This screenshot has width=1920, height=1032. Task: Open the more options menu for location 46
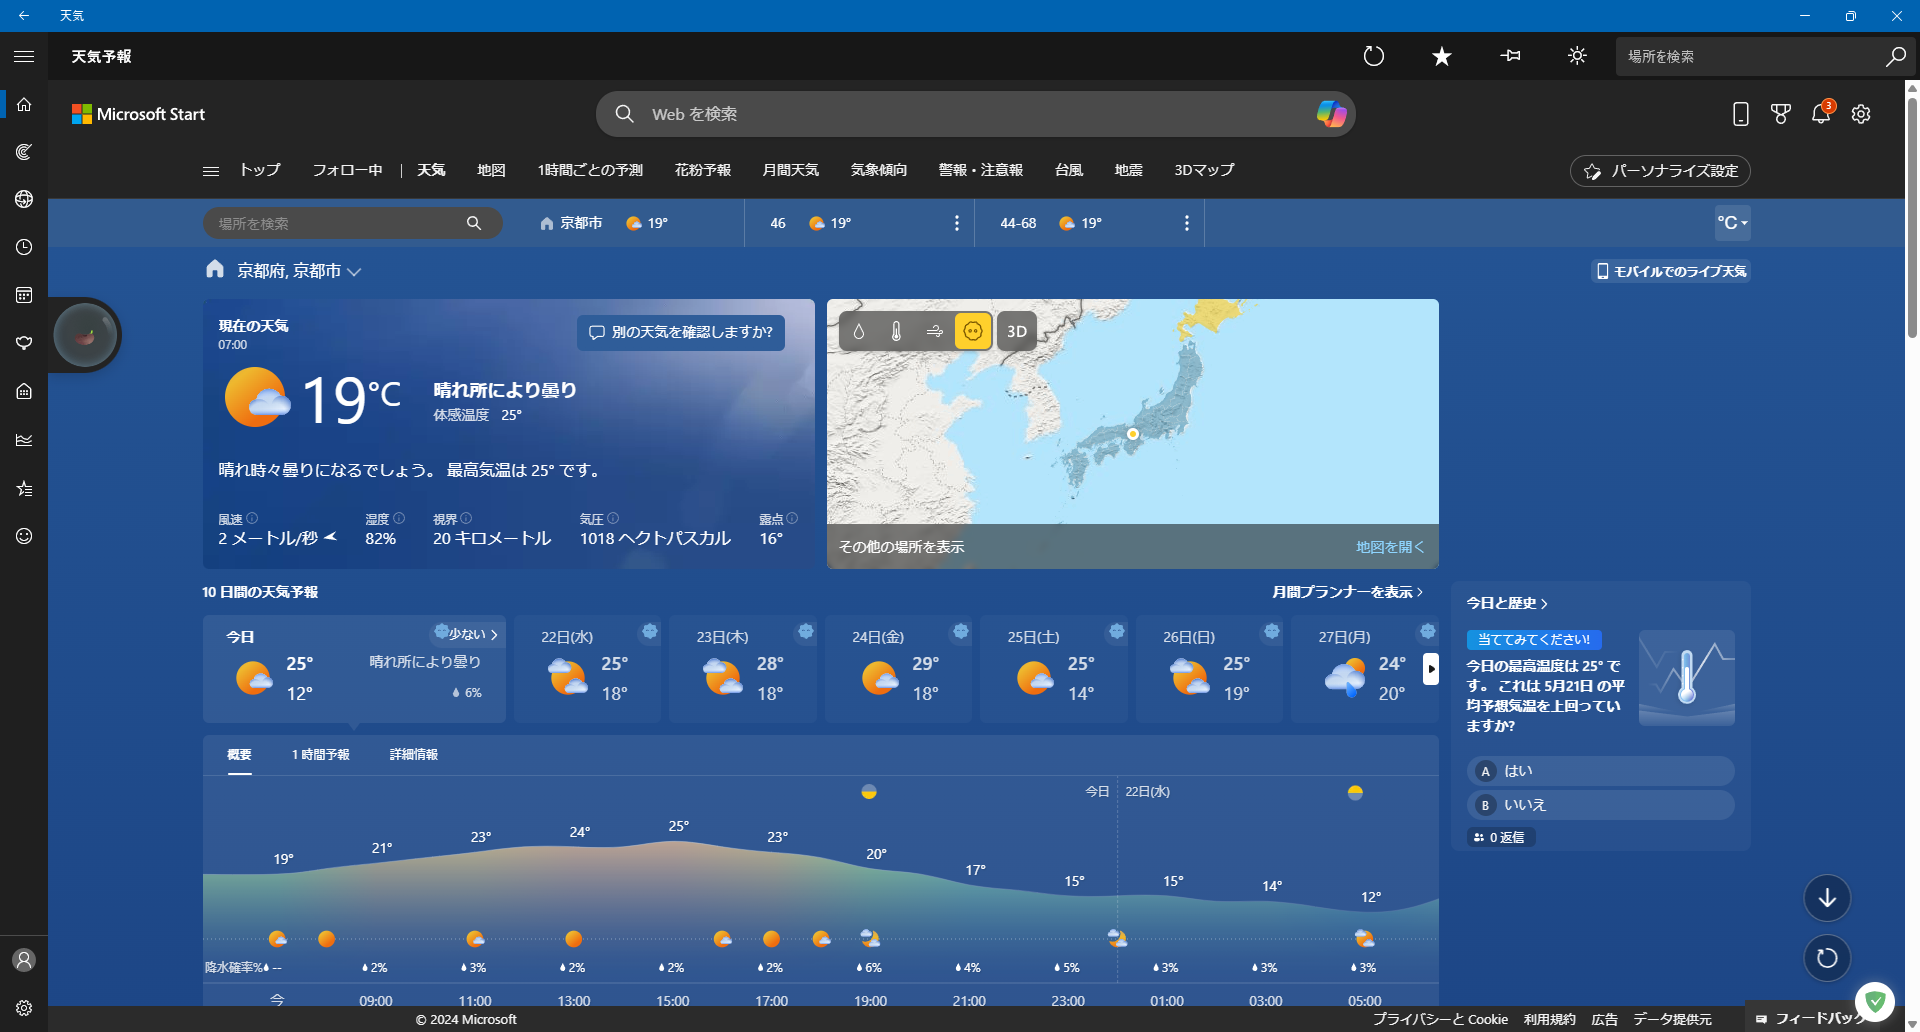957,223
